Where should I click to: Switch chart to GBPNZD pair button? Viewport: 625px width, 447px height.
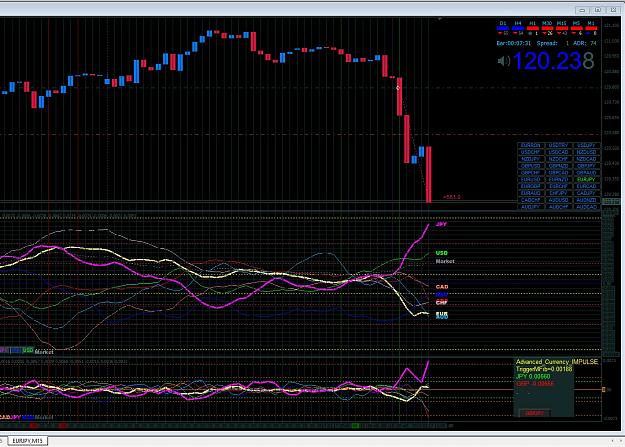pyautogui.click(x=558, y=166)
